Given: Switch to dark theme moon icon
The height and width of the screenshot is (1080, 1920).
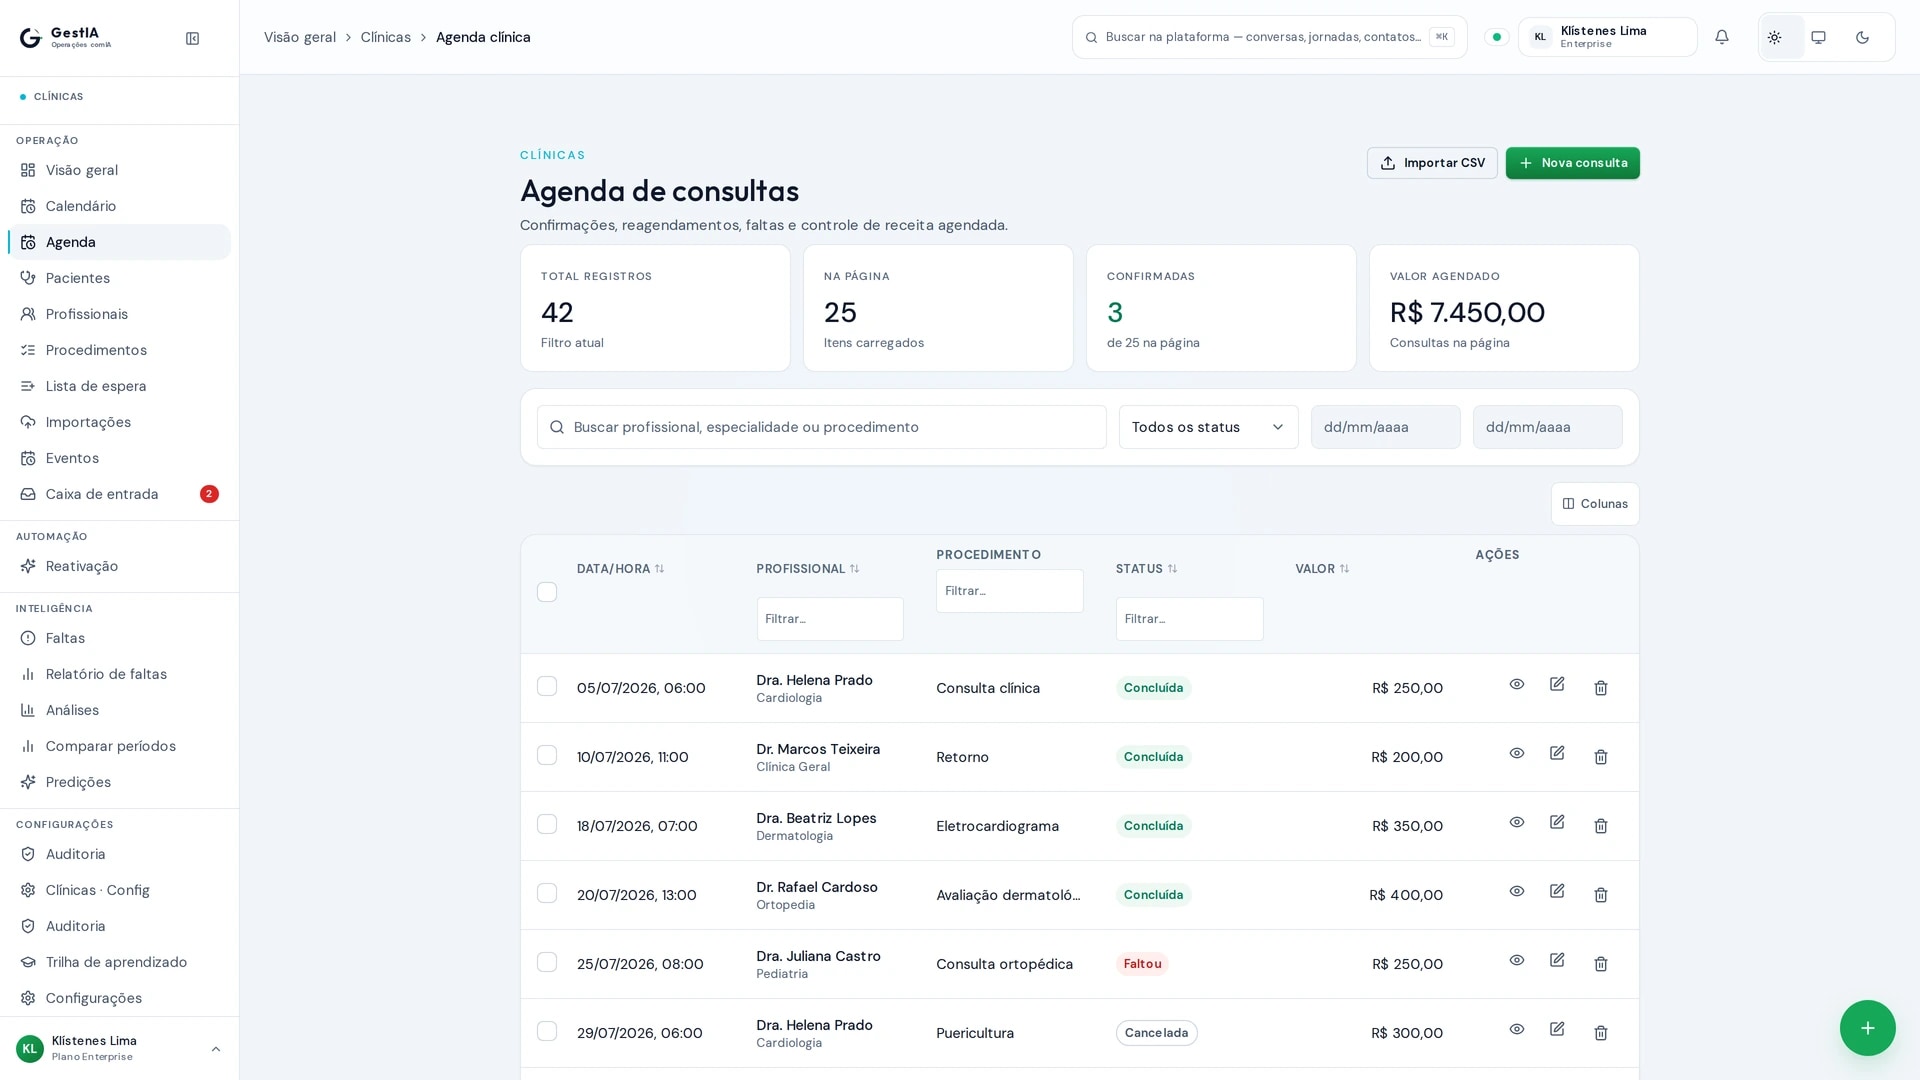Looking at the screenshot, I should (x=1862, y=37).
